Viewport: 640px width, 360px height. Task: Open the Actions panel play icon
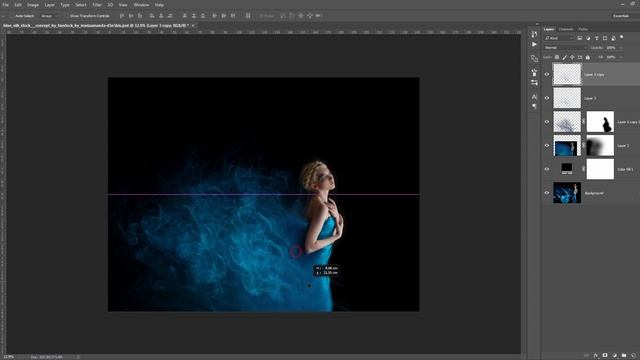tap(534, 44)
